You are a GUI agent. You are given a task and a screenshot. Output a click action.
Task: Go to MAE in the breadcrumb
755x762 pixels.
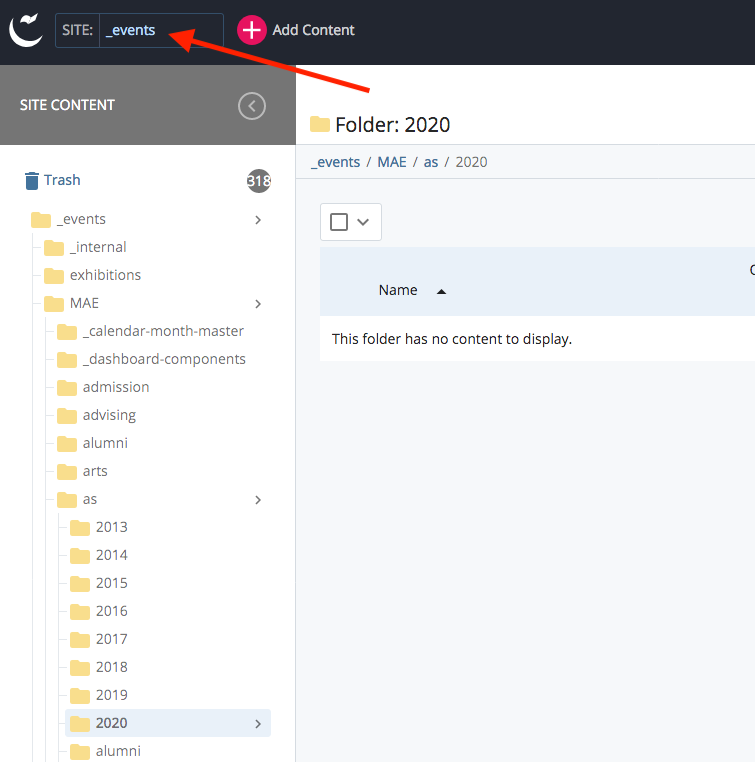tap(392, 162)
